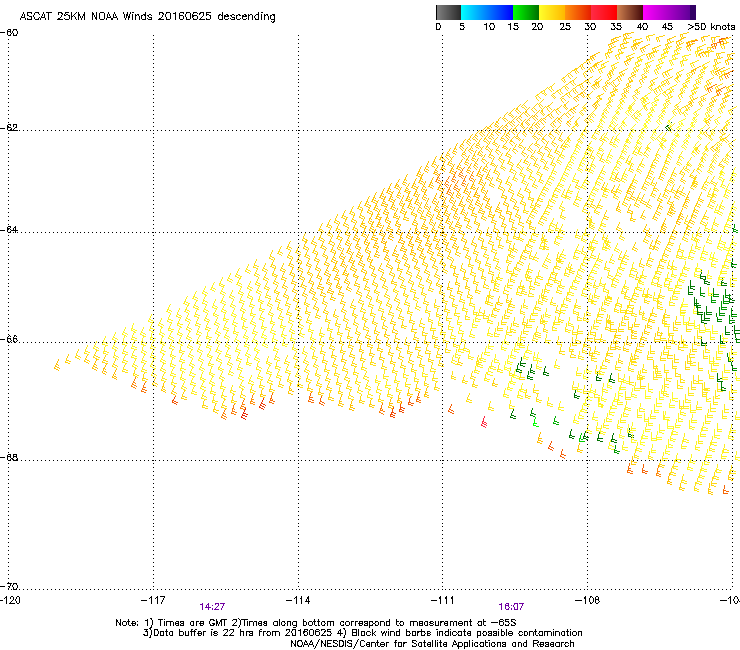Click the chart title 'ASCAT 25KM NOAA Winds 20160625 descending'
This screenshot has width=740, height=650.
[x=147, y=17]
